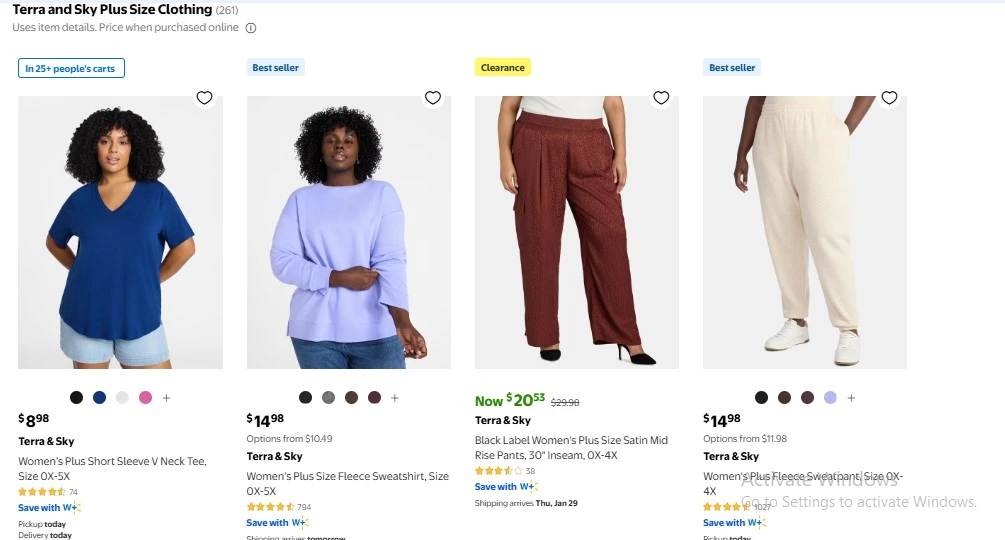Select the pink swatch for V Neck Tee
The image size is (1005, 540).
point(145,398)
